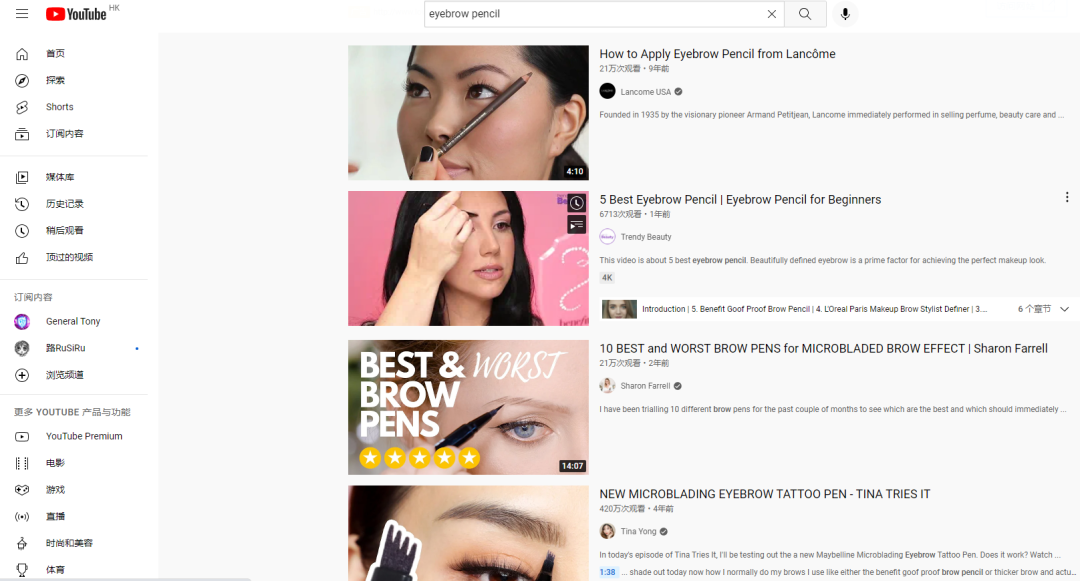
Task: Click 路RuSiRu channel avatar
Action: tap(22, 348)
